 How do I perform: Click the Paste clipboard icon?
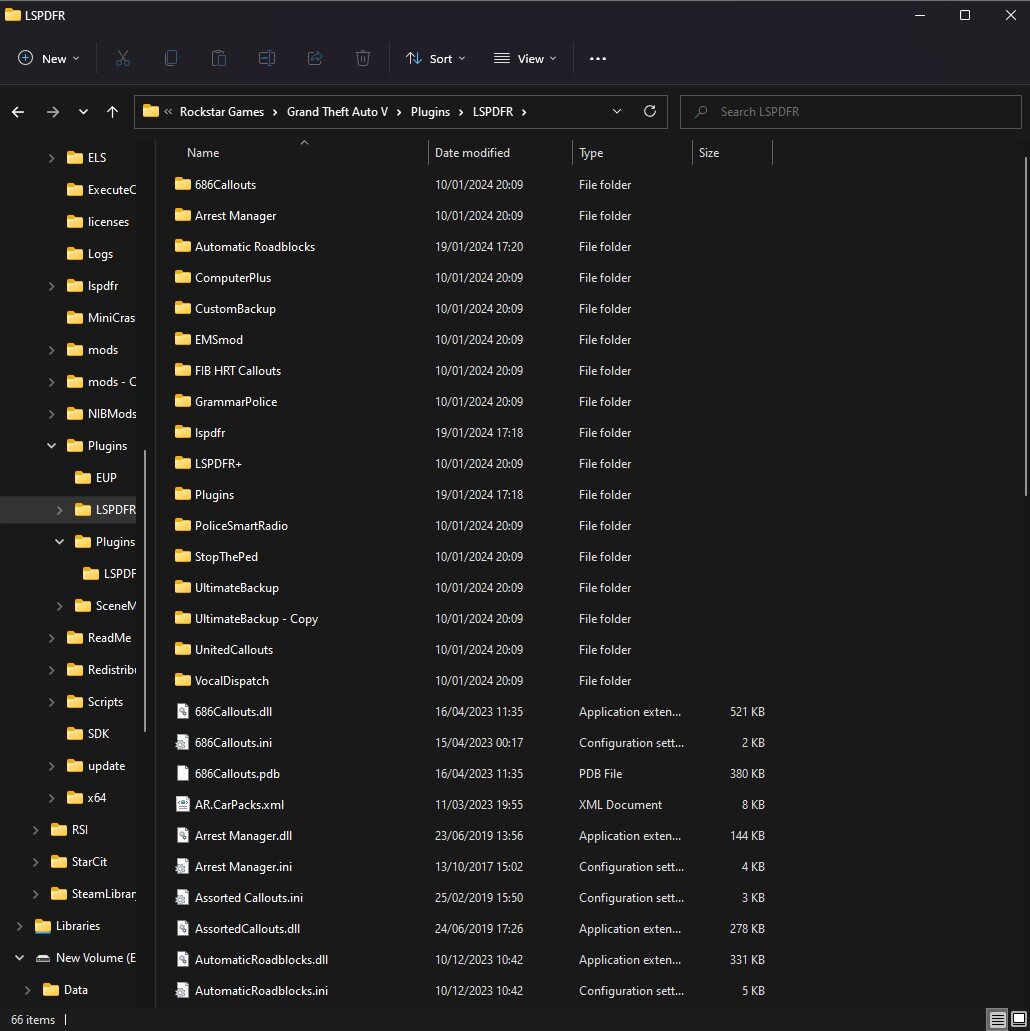tap(219, 59)
